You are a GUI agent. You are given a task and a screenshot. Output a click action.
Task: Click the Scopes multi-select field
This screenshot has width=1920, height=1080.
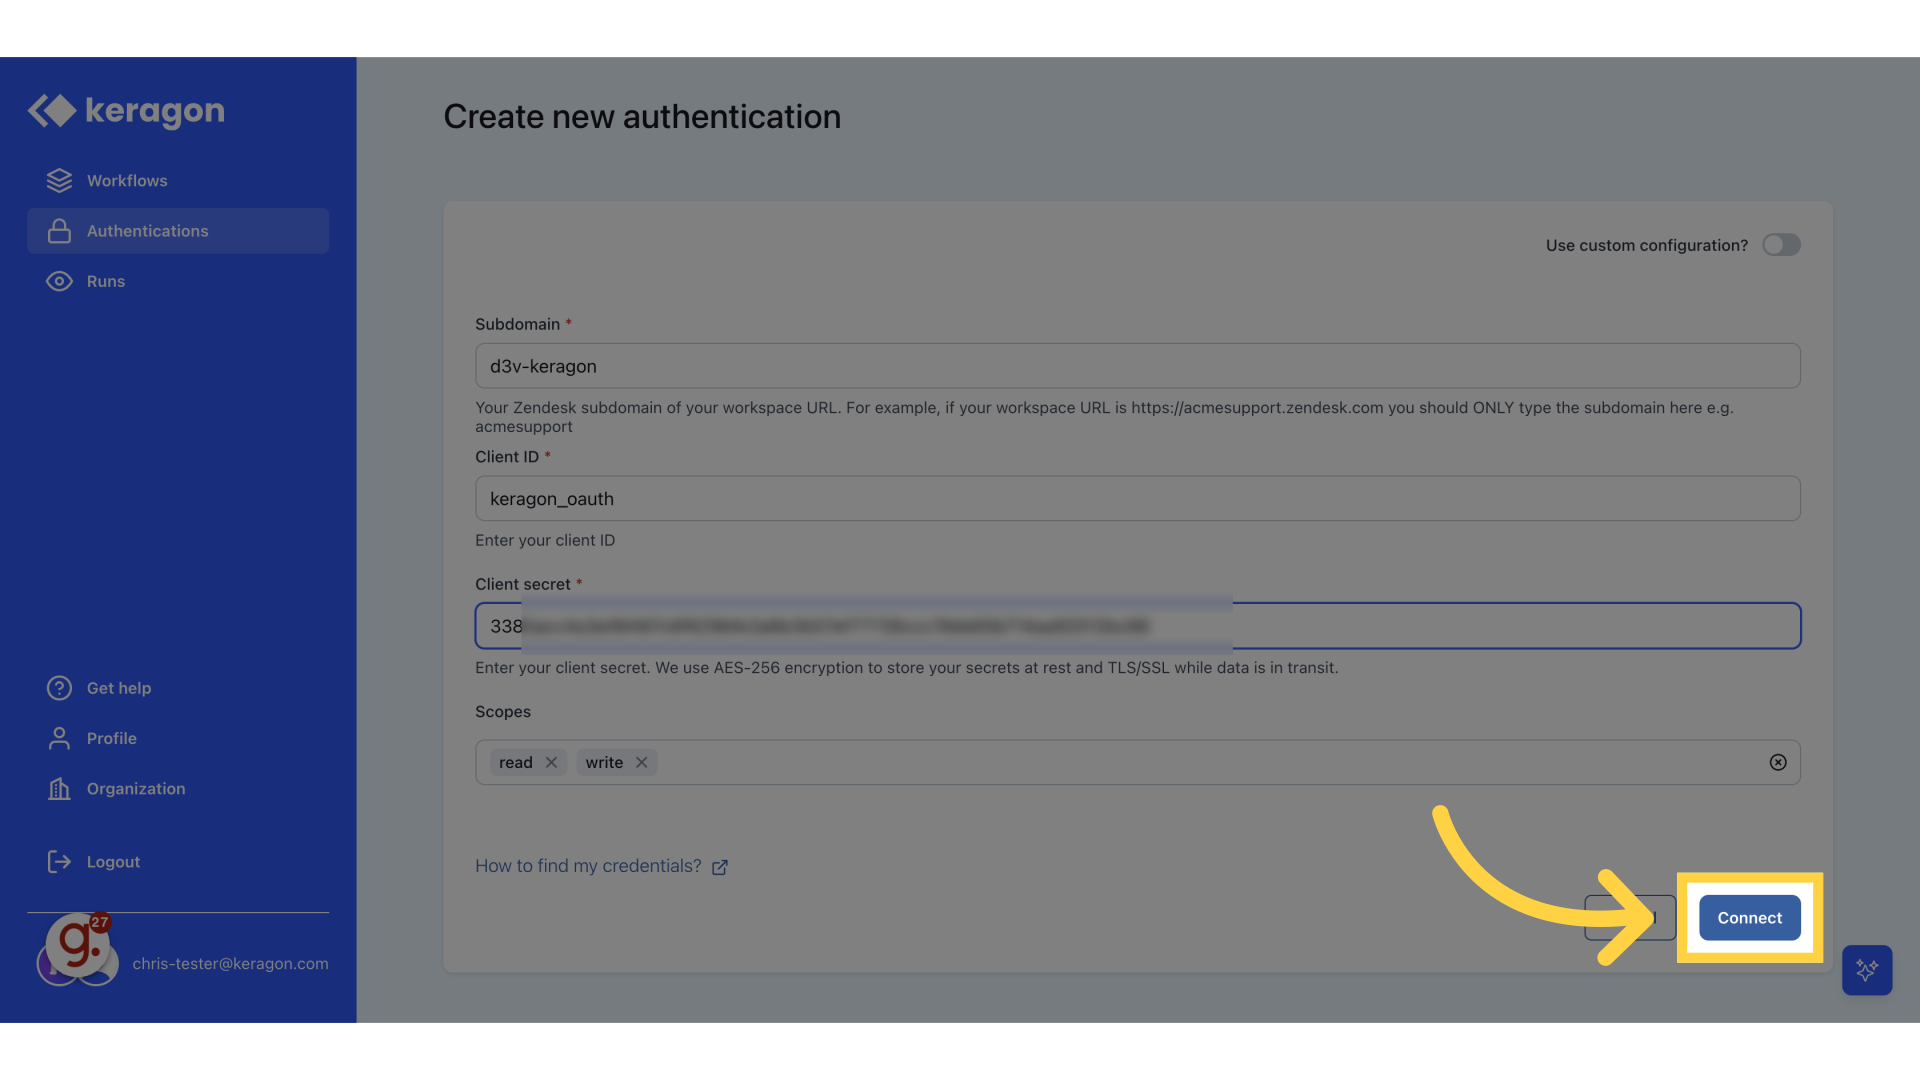click(x=1137, y=762)
